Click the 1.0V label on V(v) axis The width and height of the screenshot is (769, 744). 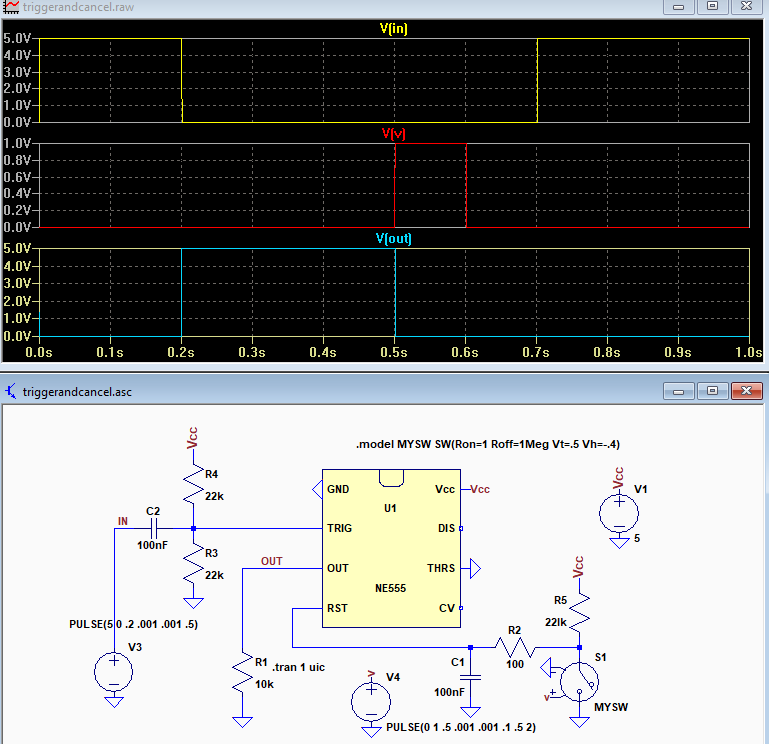(17, 143)
